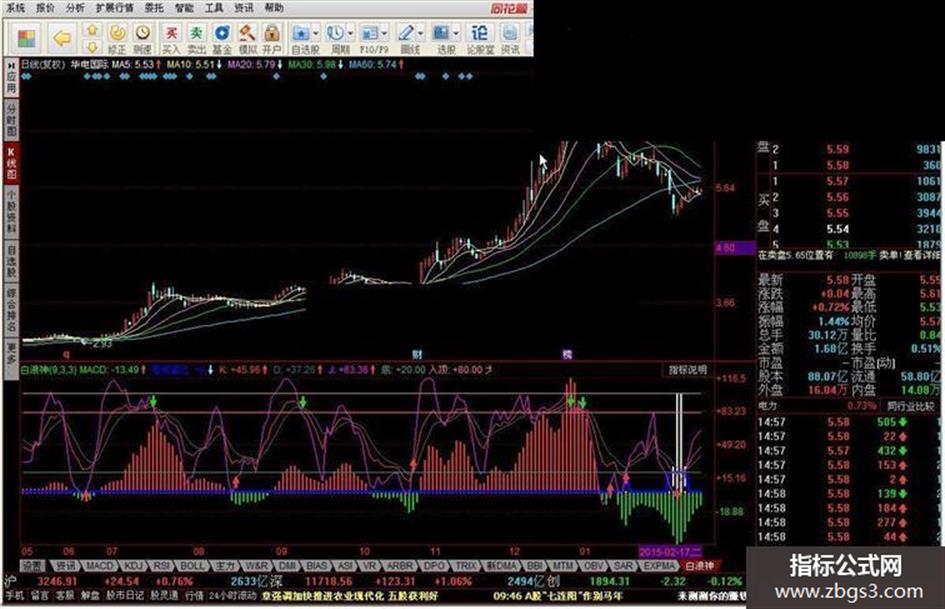Image resolution: width=945 pixels, height=609 pixels.
Task: Expand the F10/F9 dropdown arrow
Action: tap(385, 34)
